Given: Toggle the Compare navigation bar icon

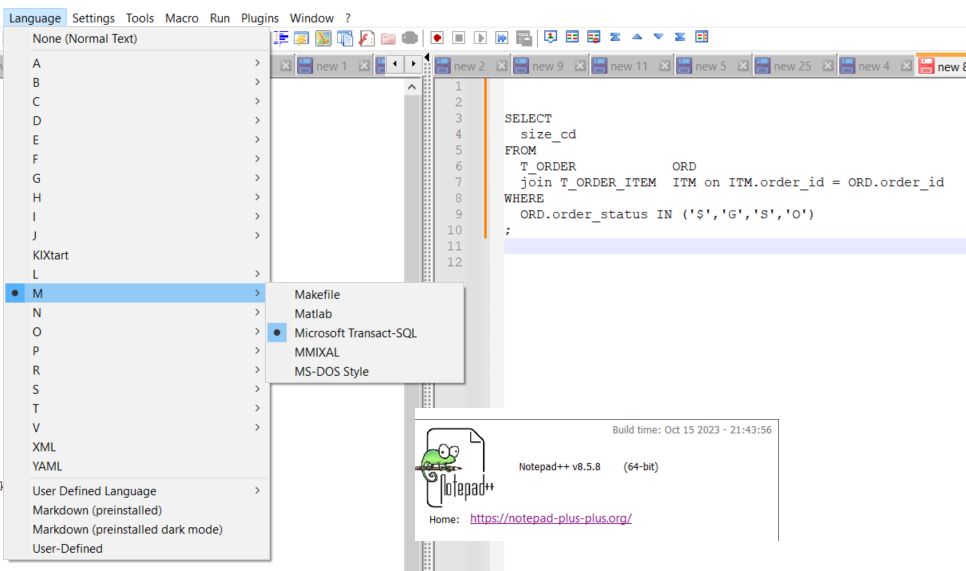Looking at the screenshot, I should tap(702, 37).
